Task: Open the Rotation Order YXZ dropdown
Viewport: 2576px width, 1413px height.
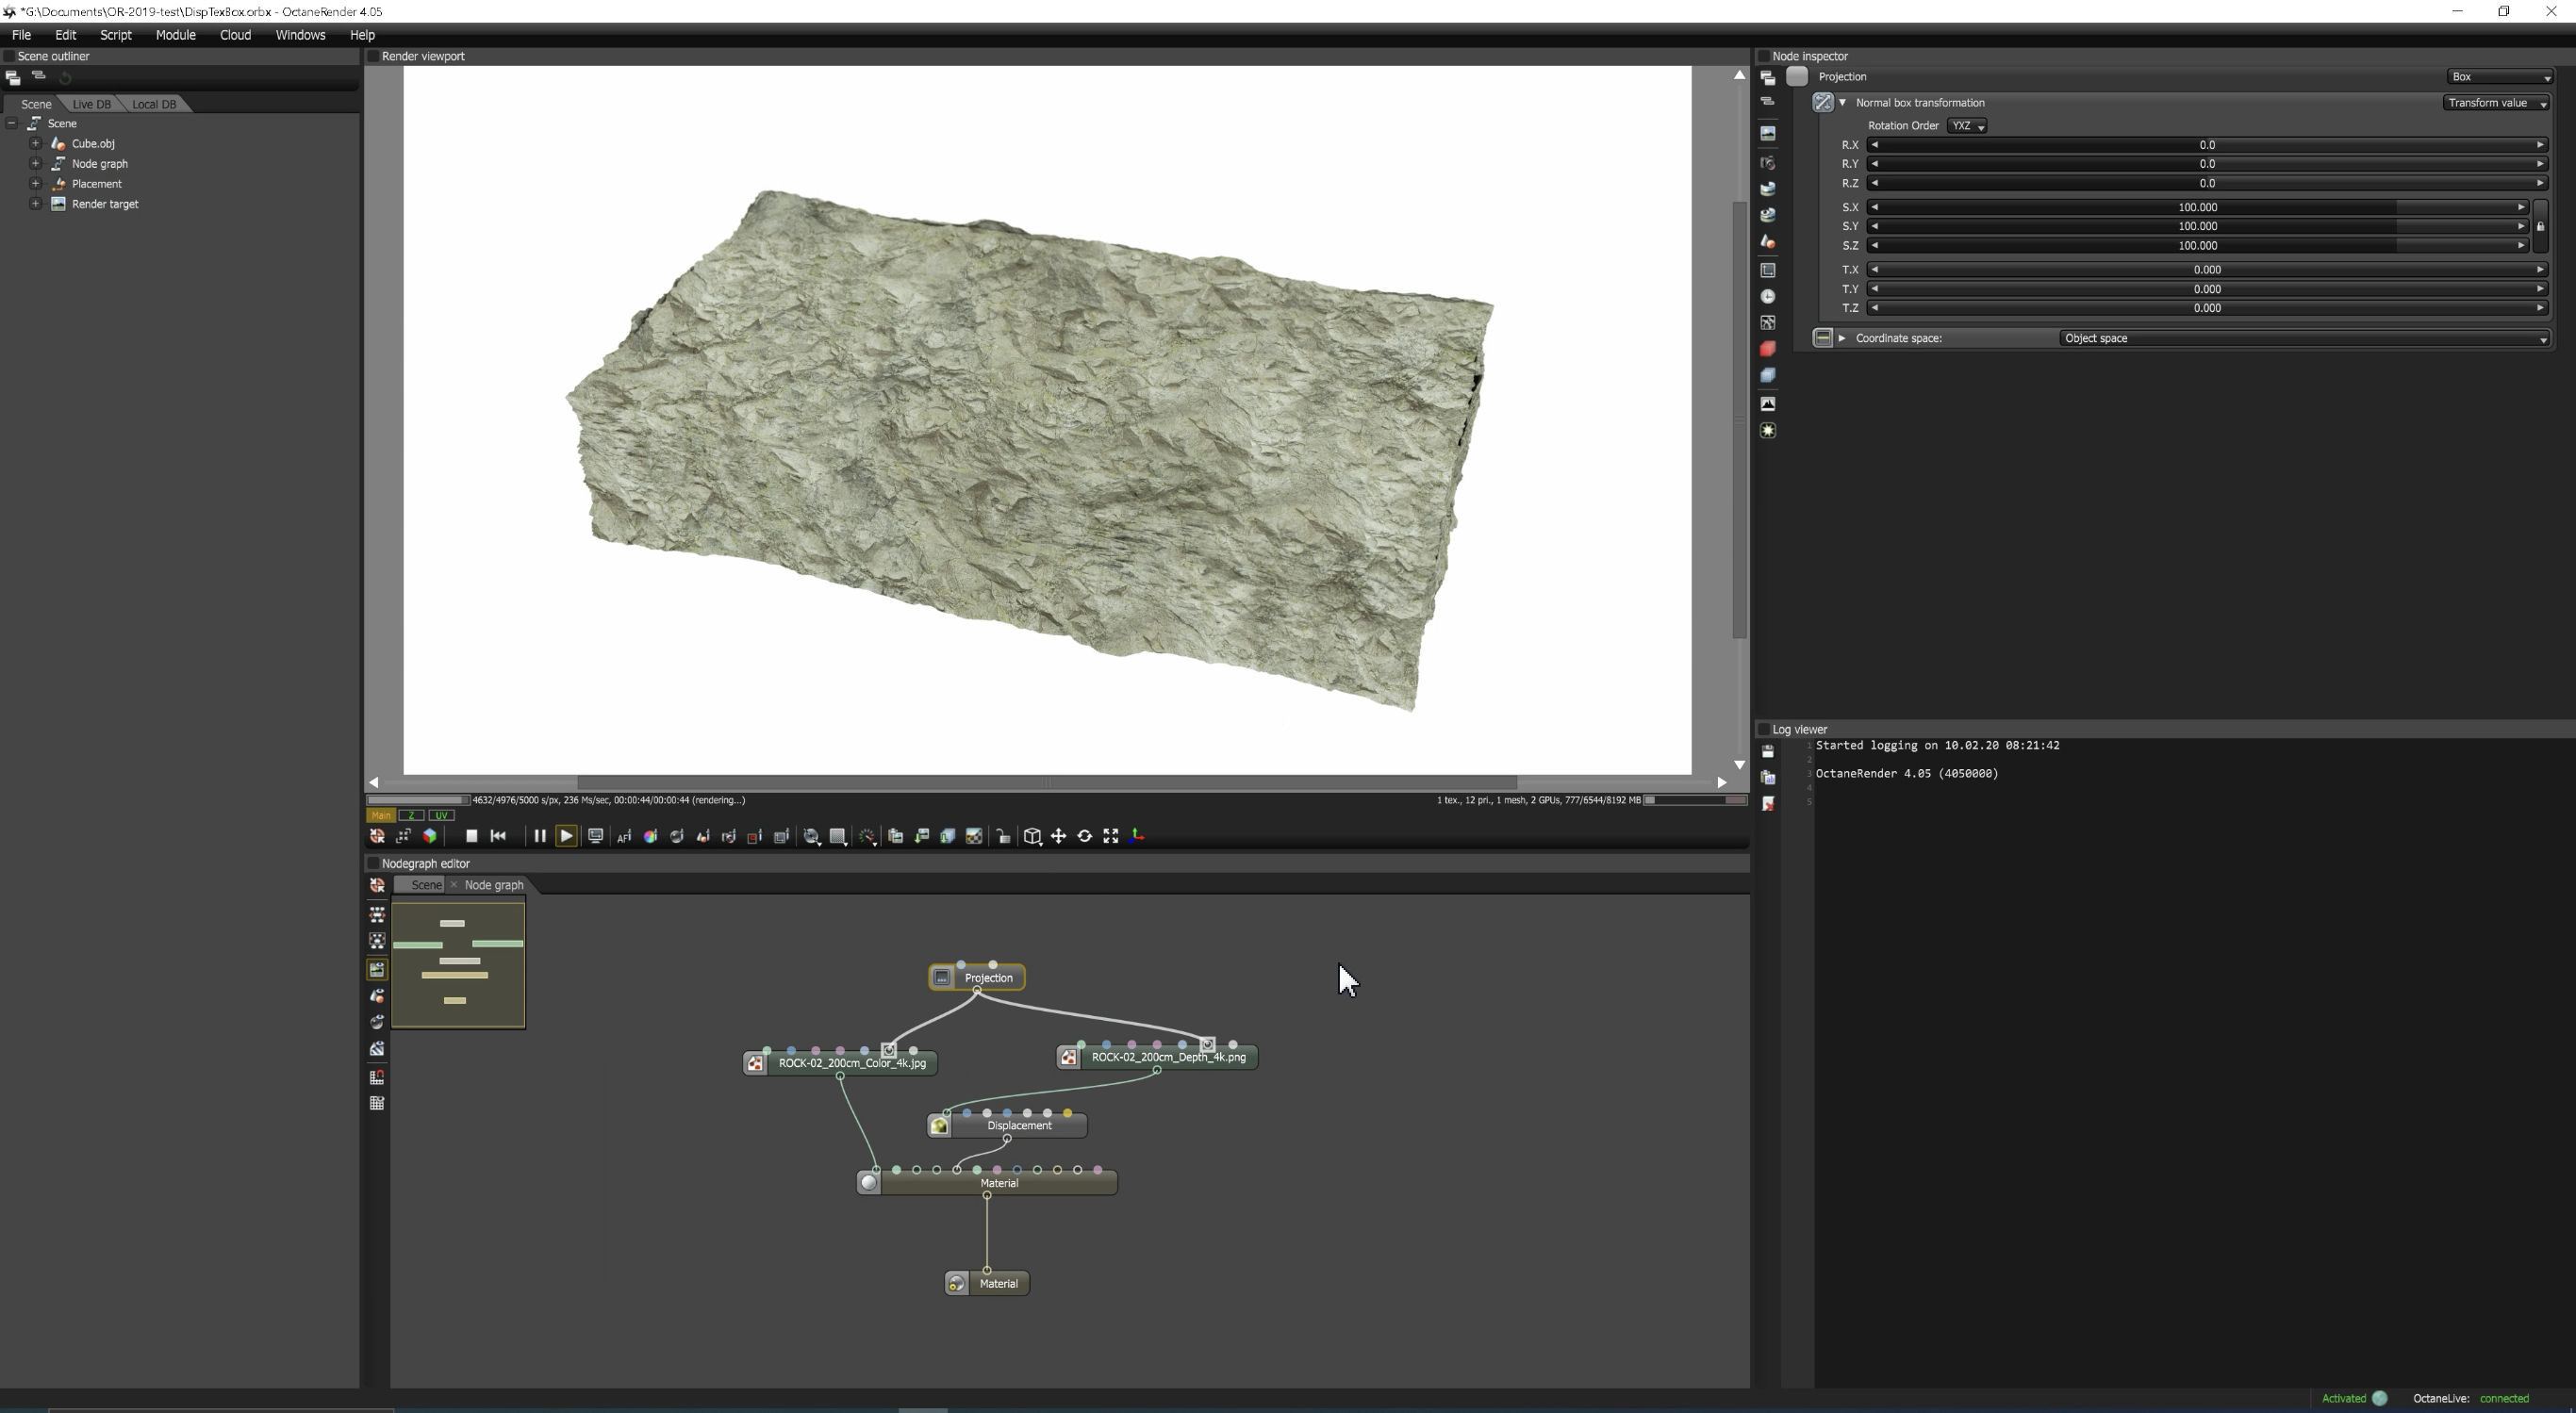Action: 1967,126
